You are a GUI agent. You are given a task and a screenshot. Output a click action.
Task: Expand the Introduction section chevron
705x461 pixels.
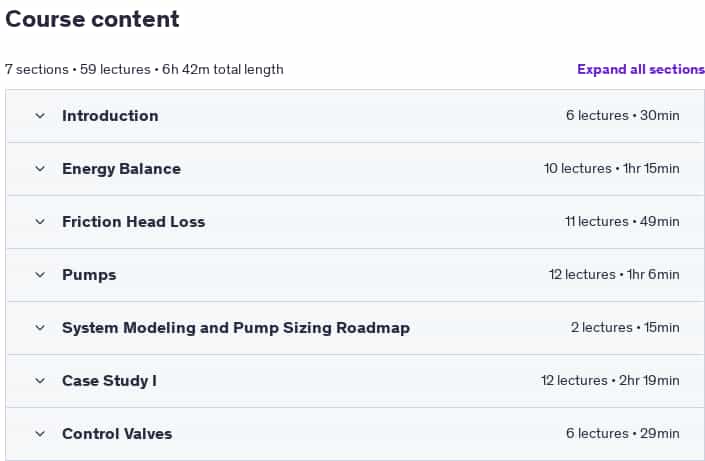click(40, 116)
